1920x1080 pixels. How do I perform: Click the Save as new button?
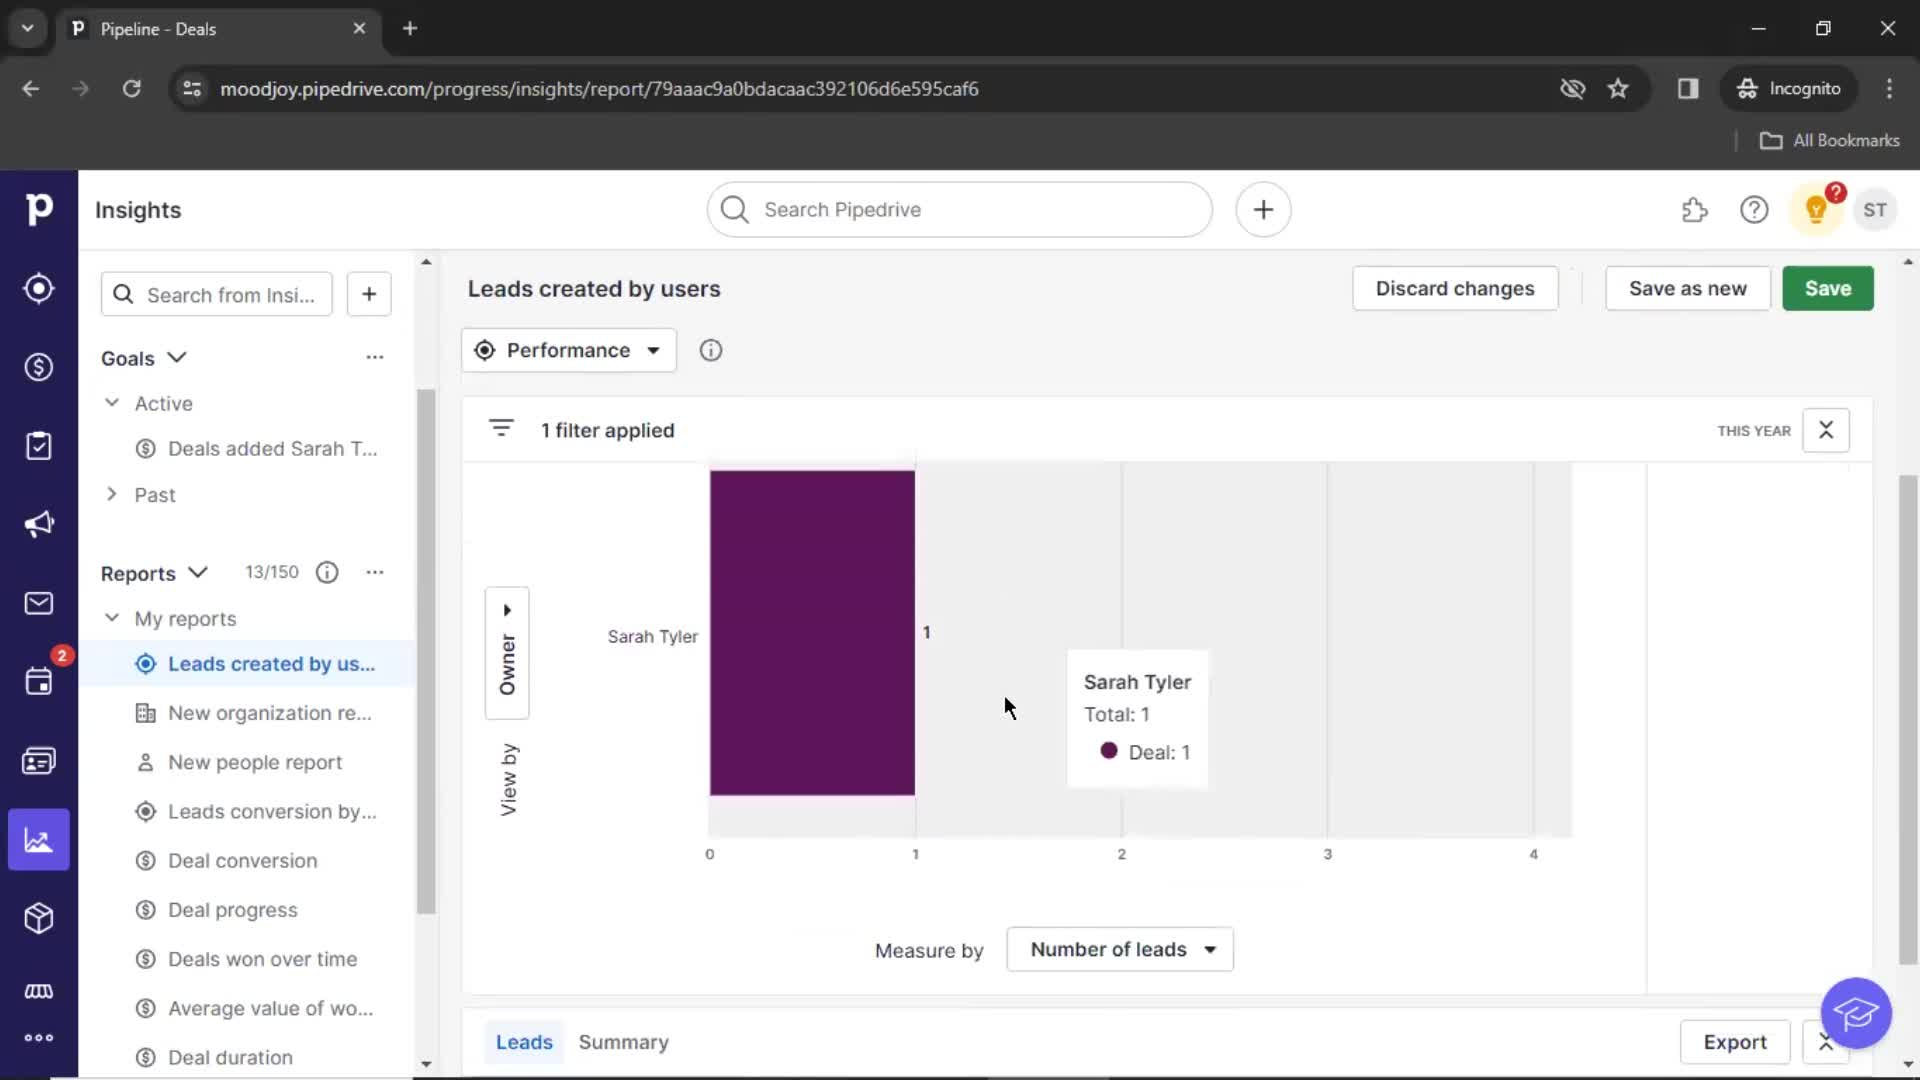1688,287
